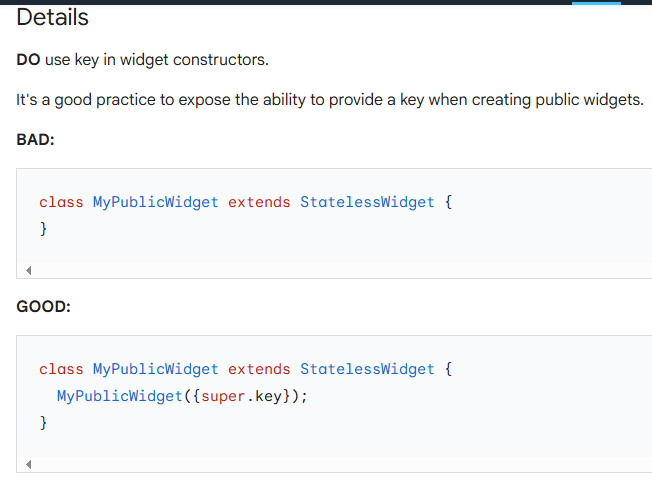Screen dimensions: 652x486
Task: Click the GOOD: label
Action: (43, 306)
